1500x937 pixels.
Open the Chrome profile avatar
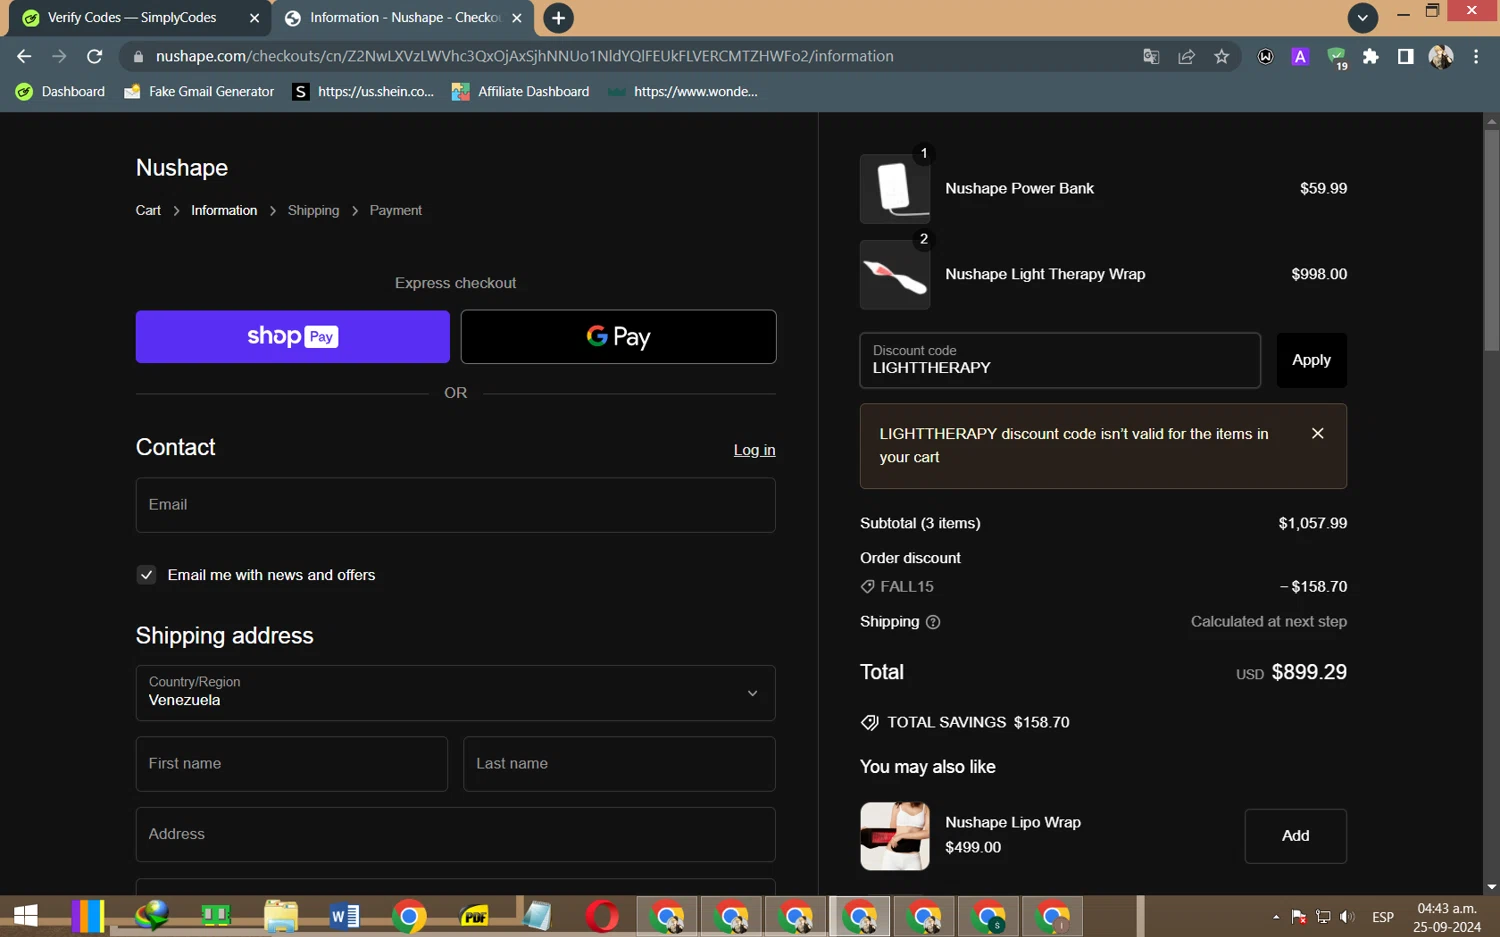coord(1441,57)
